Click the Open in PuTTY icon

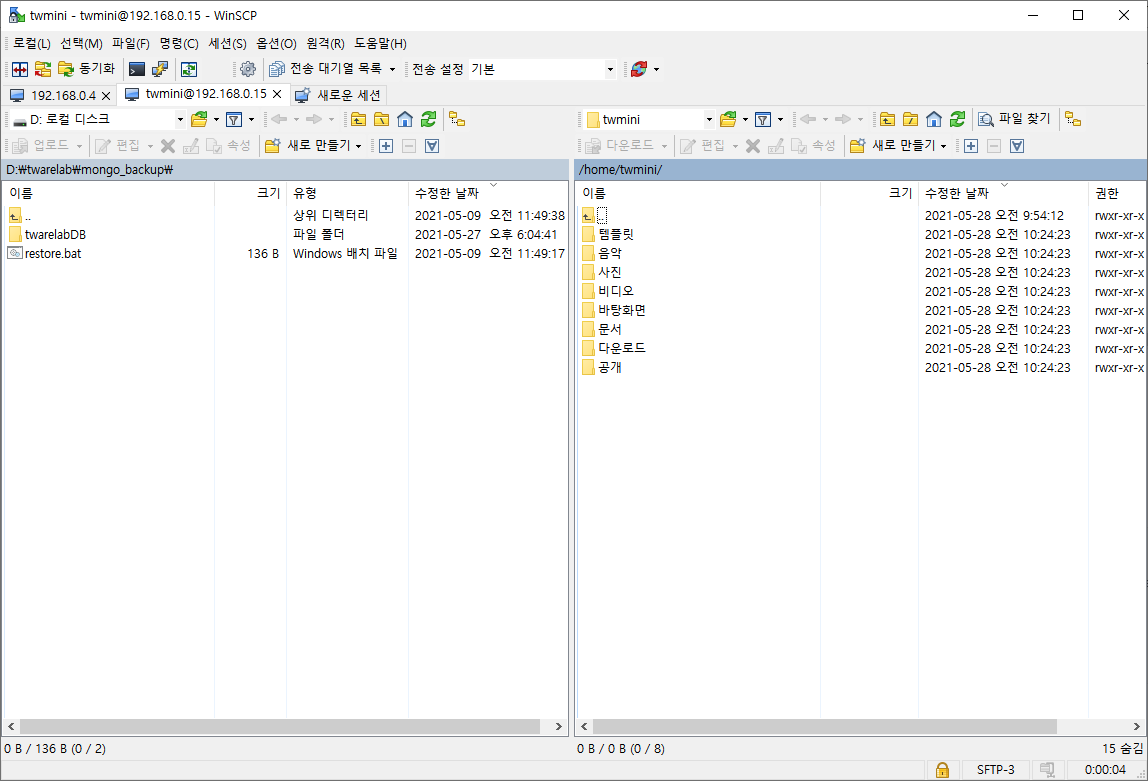(x=160, y=69)
